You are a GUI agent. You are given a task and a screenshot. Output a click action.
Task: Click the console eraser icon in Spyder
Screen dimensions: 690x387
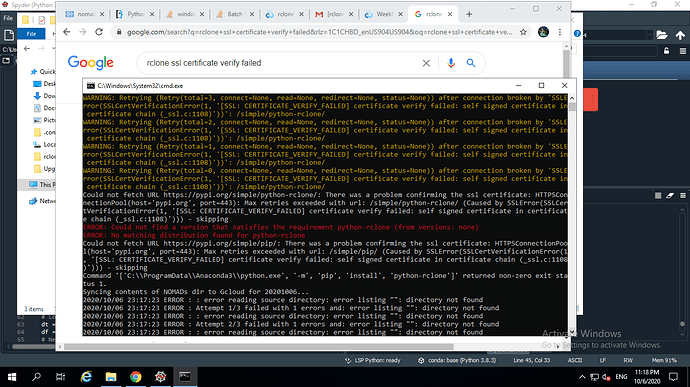click(x=670, y=195)
